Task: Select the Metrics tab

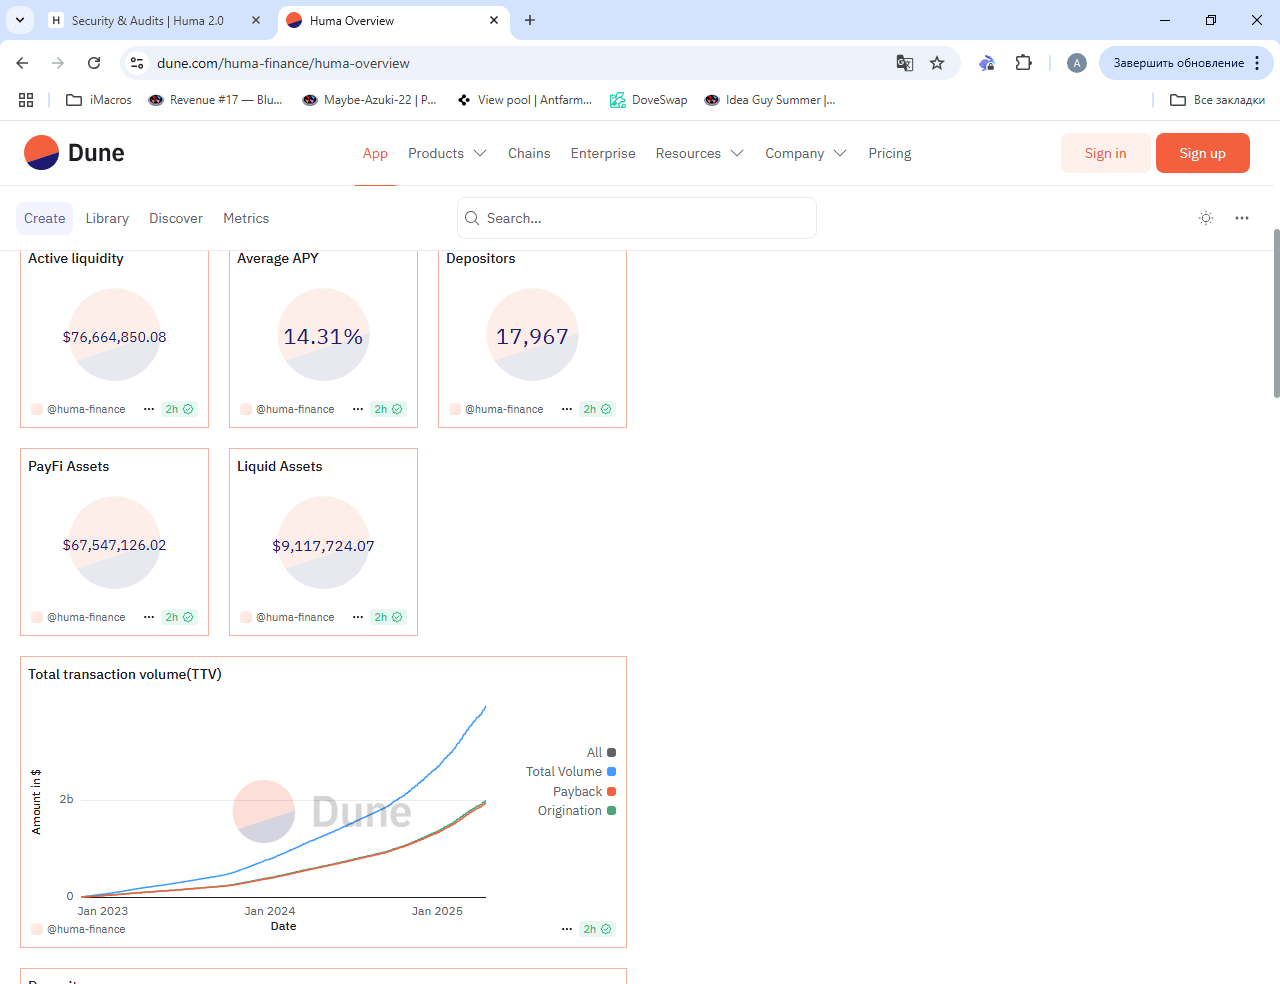Action: pyautogui.click(x=246, y=218)
